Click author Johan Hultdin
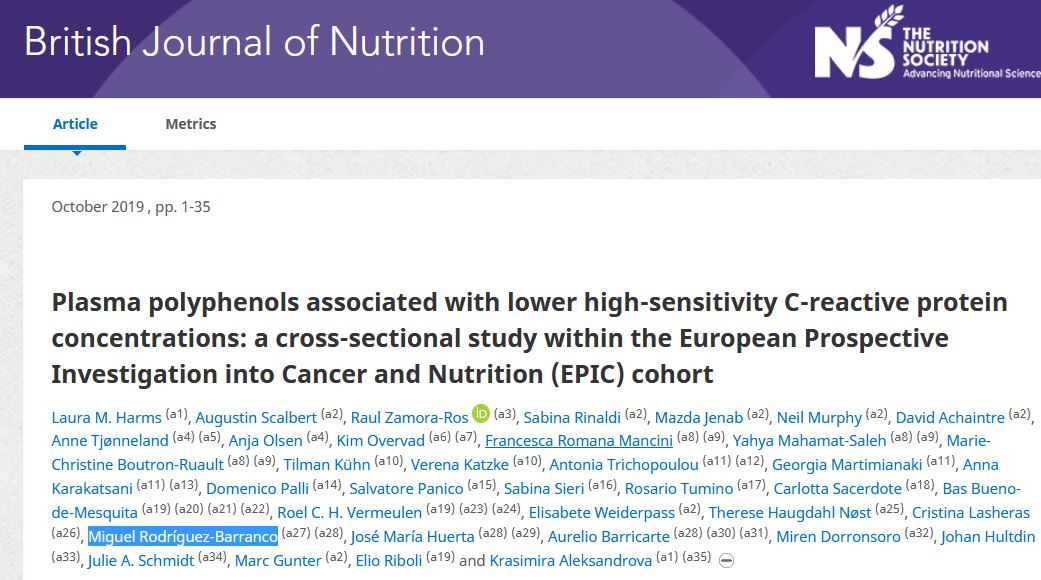This screenshot has height=580, width=1041. point(987,537)
